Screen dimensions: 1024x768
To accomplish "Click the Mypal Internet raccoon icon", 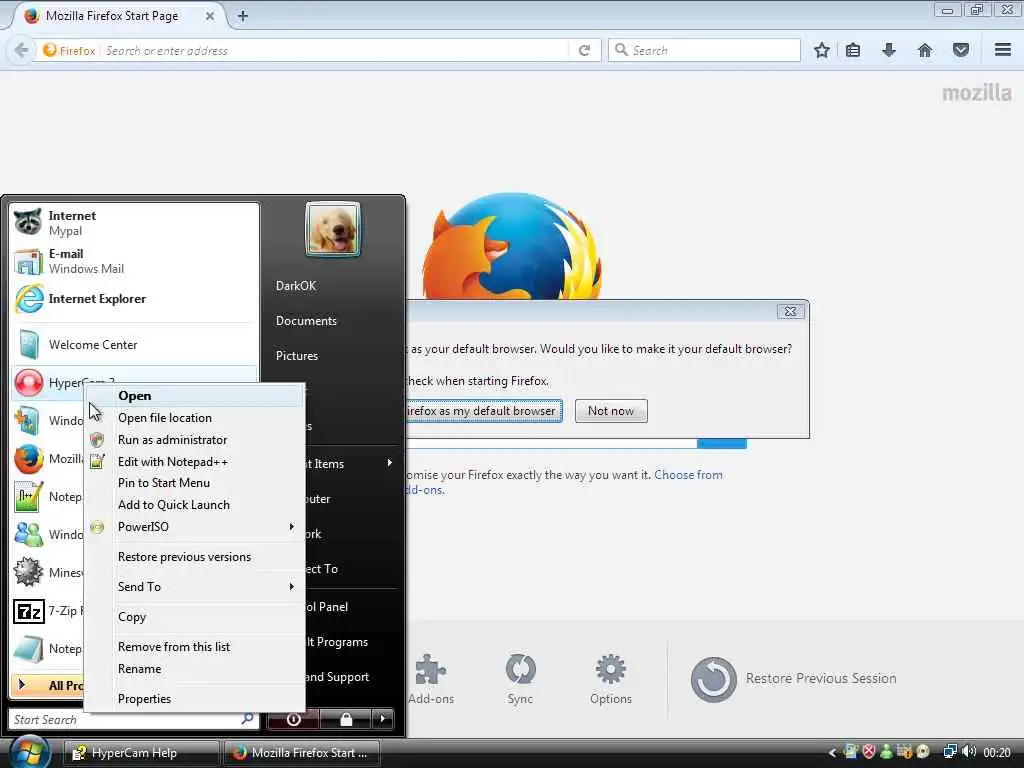I will coord(28,222).
